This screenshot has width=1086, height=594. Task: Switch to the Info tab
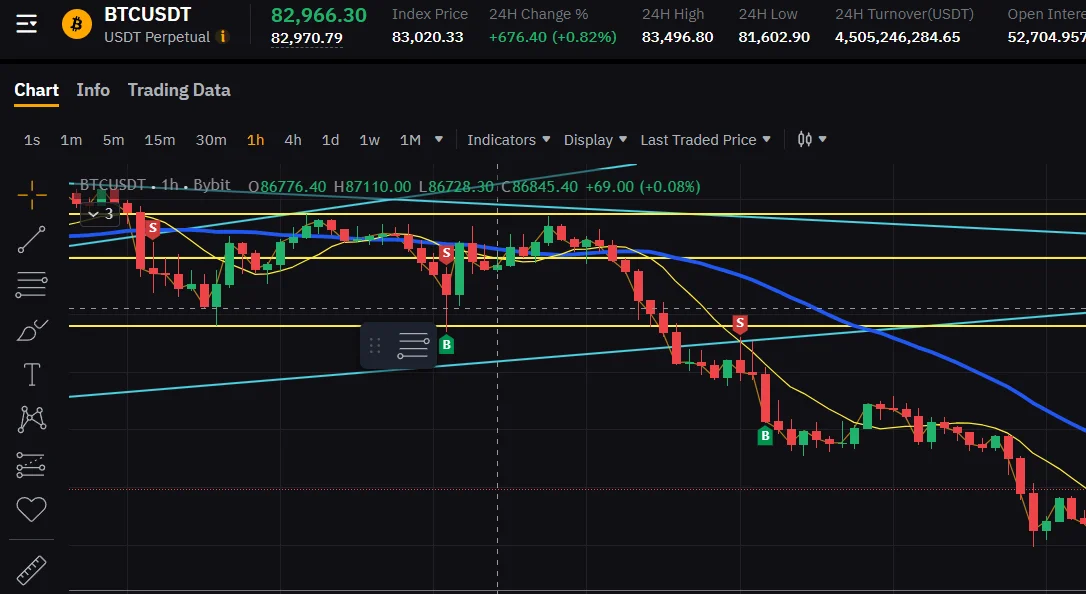(x=93, y=90)
